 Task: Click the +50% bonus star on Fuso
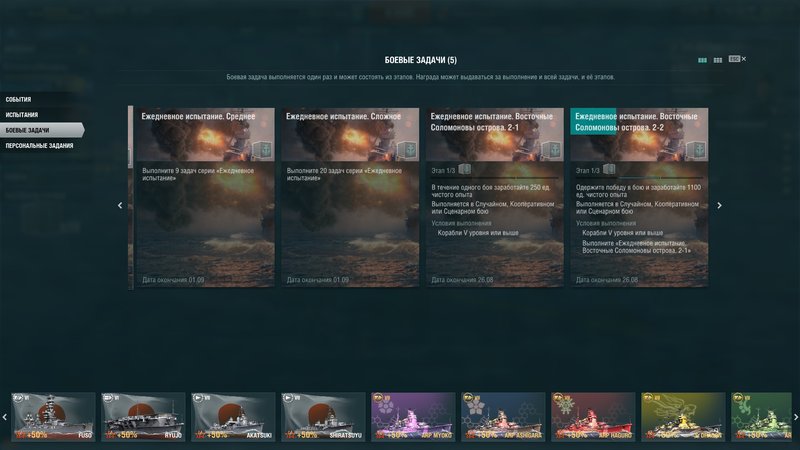coord(20,435)
